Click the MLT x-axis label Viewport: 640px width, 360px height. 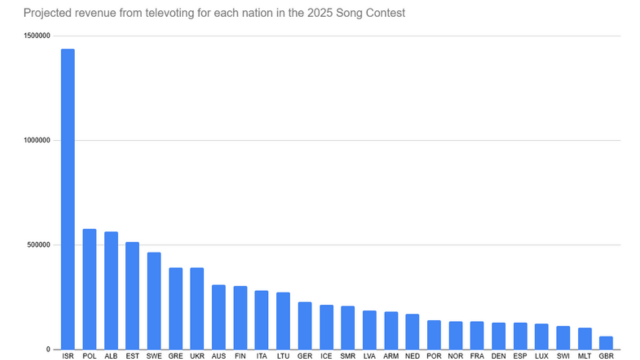point(584,356)
